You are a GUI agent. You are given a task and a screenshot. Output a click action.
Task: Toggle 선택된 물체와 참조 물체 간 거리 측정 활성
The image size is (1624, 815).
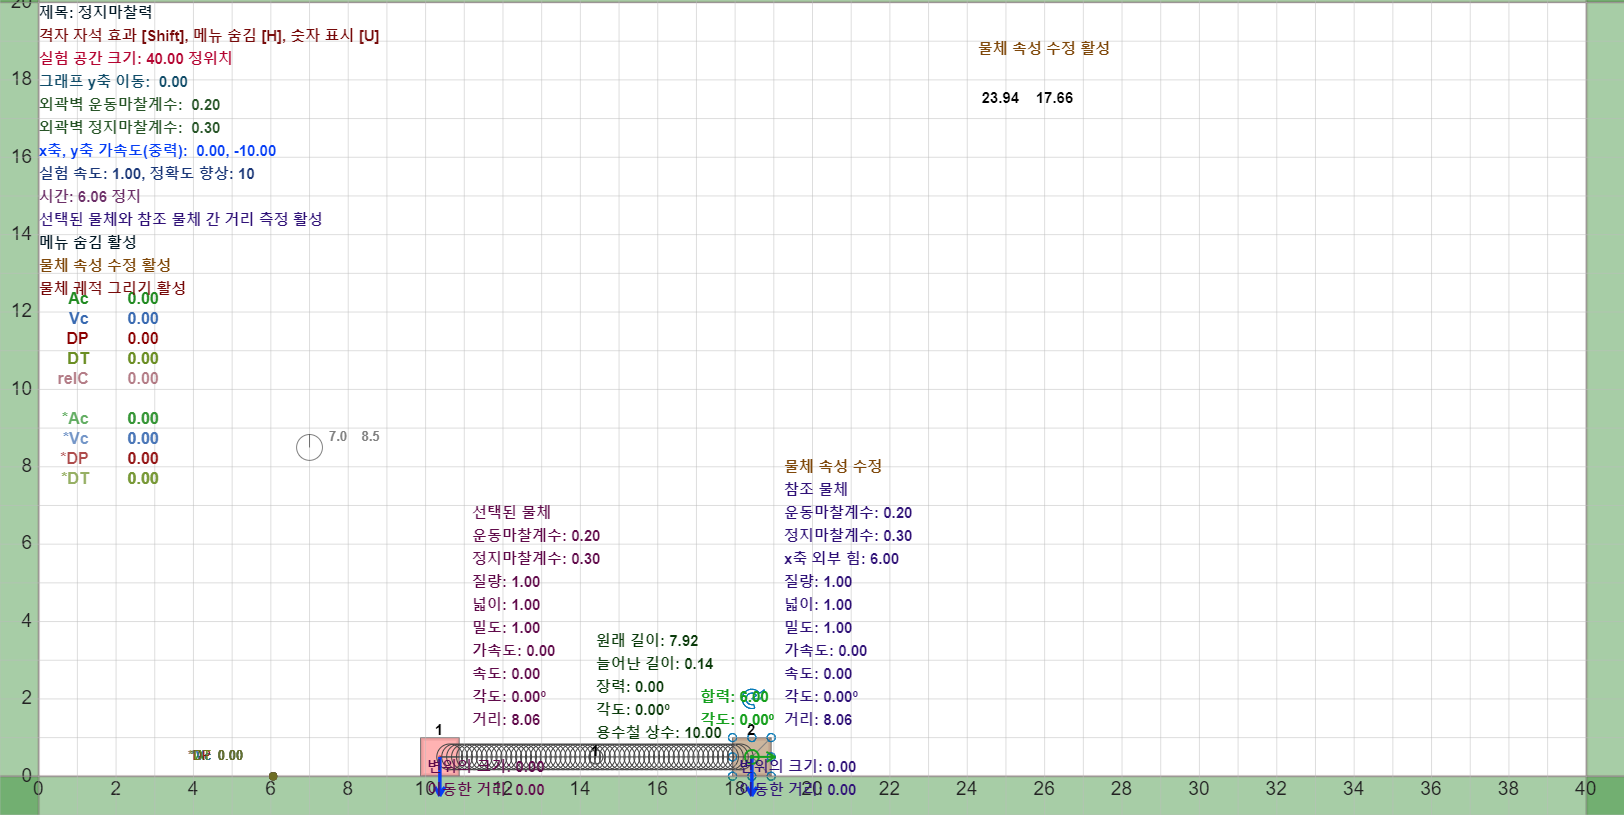(x=181, y=219)
